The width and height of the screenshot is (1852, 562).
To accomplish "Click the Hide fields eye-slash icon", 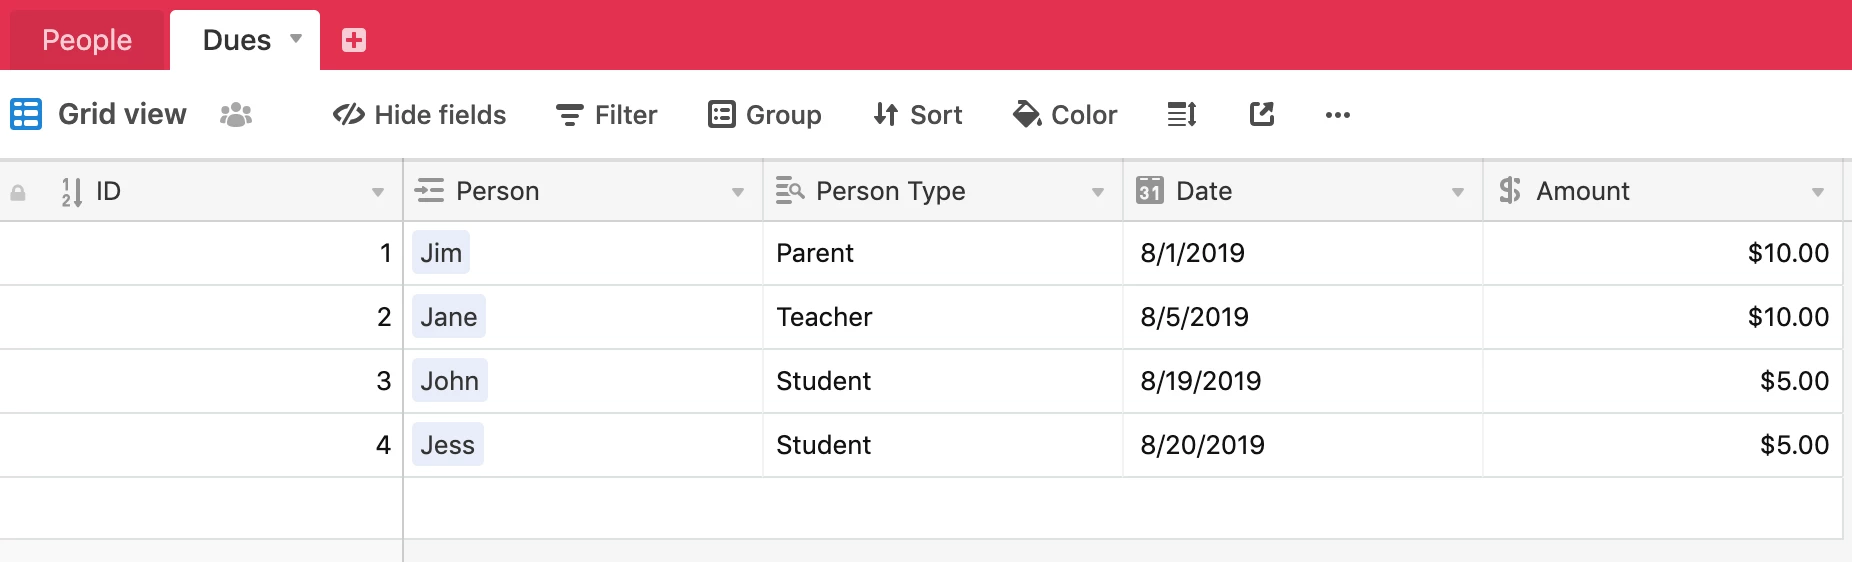I will (x=349, y=115).
